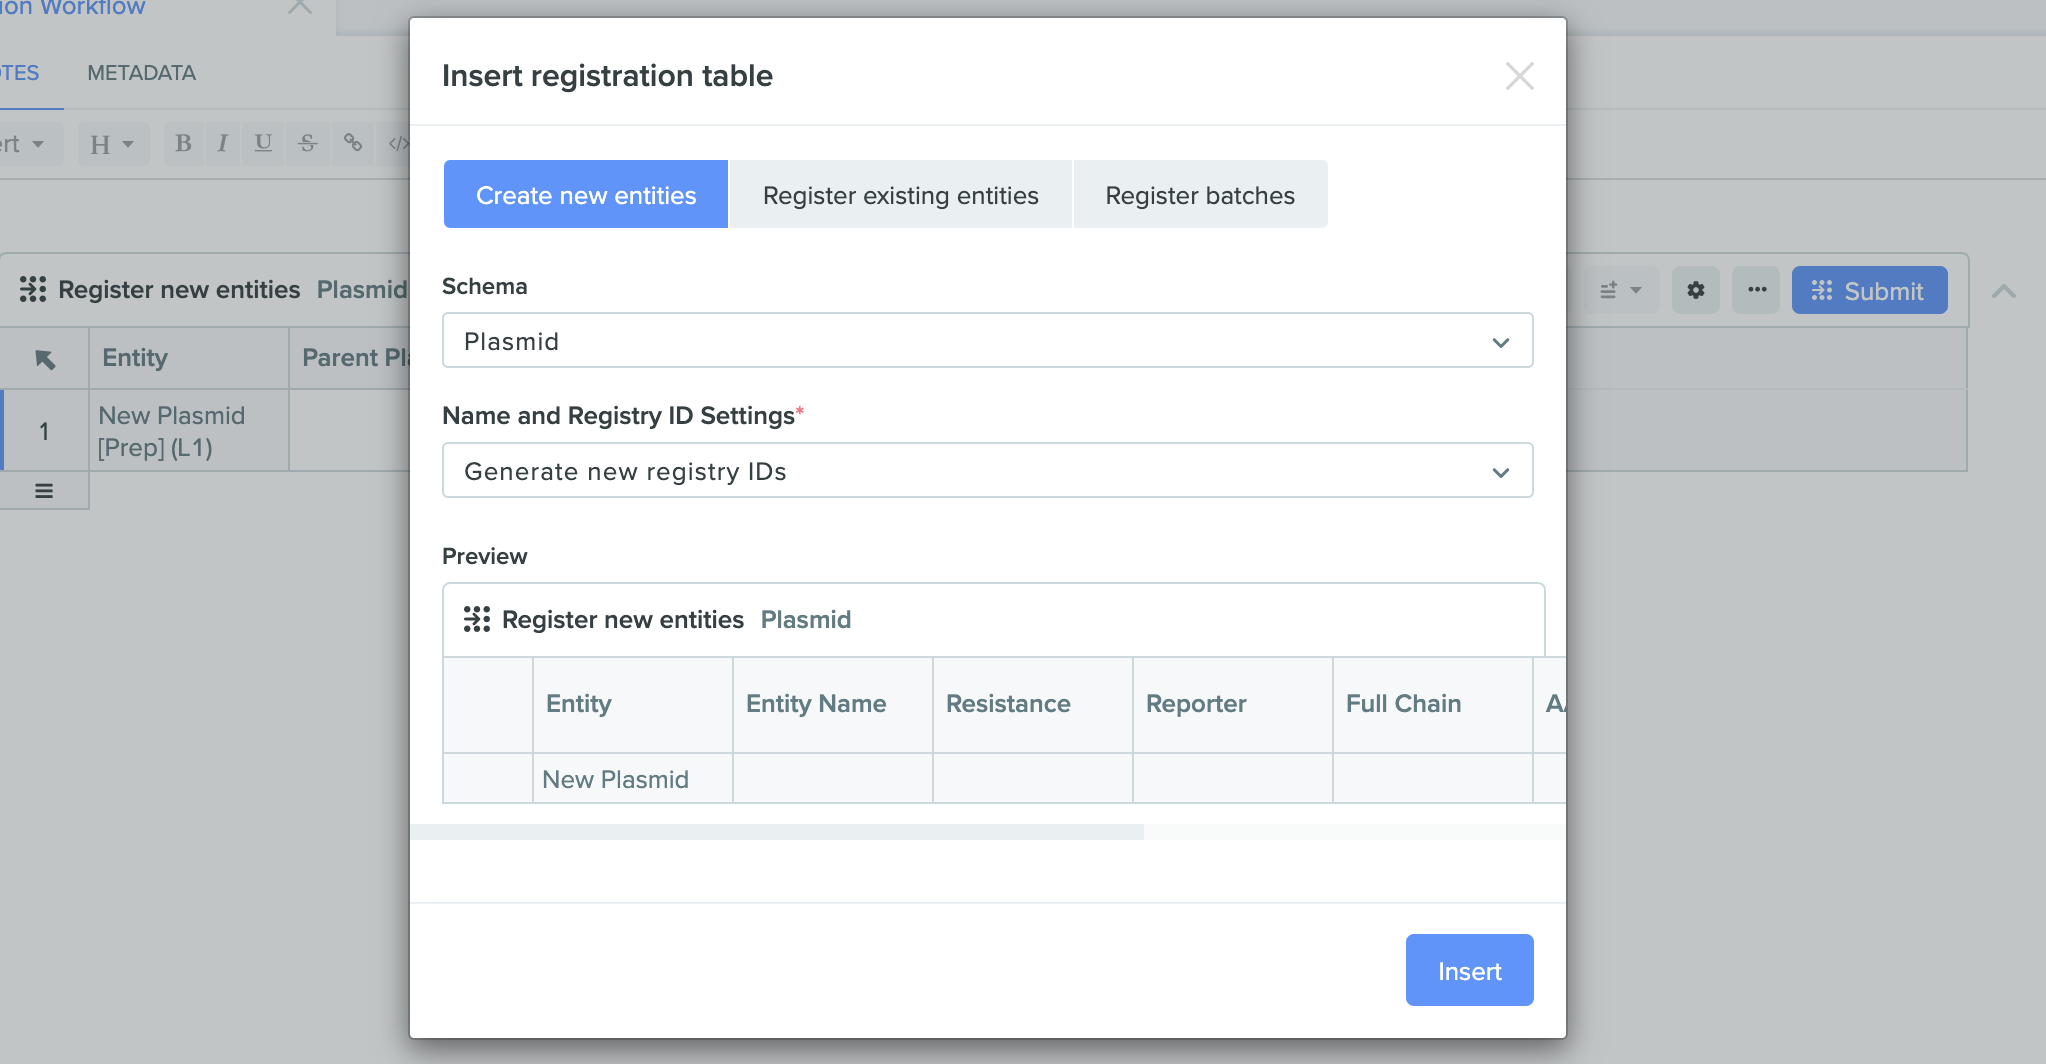This screenshot has width=2046, height=1064.
Task: Click New Plasmid [Prep] (L1) entity cell
Action: (189, 430)
